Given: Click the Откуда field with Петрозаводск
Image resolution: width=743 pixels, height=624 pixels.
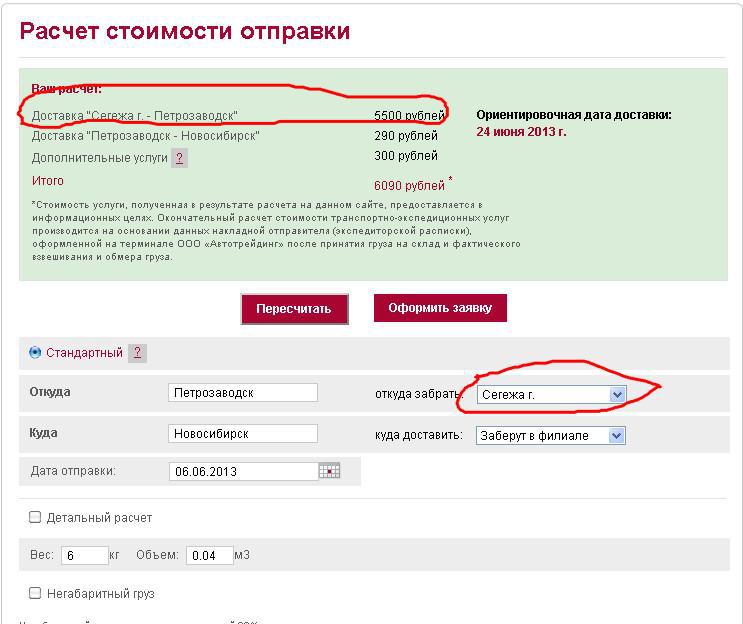Looking at the screenshot, I should (x=243, y=393).
